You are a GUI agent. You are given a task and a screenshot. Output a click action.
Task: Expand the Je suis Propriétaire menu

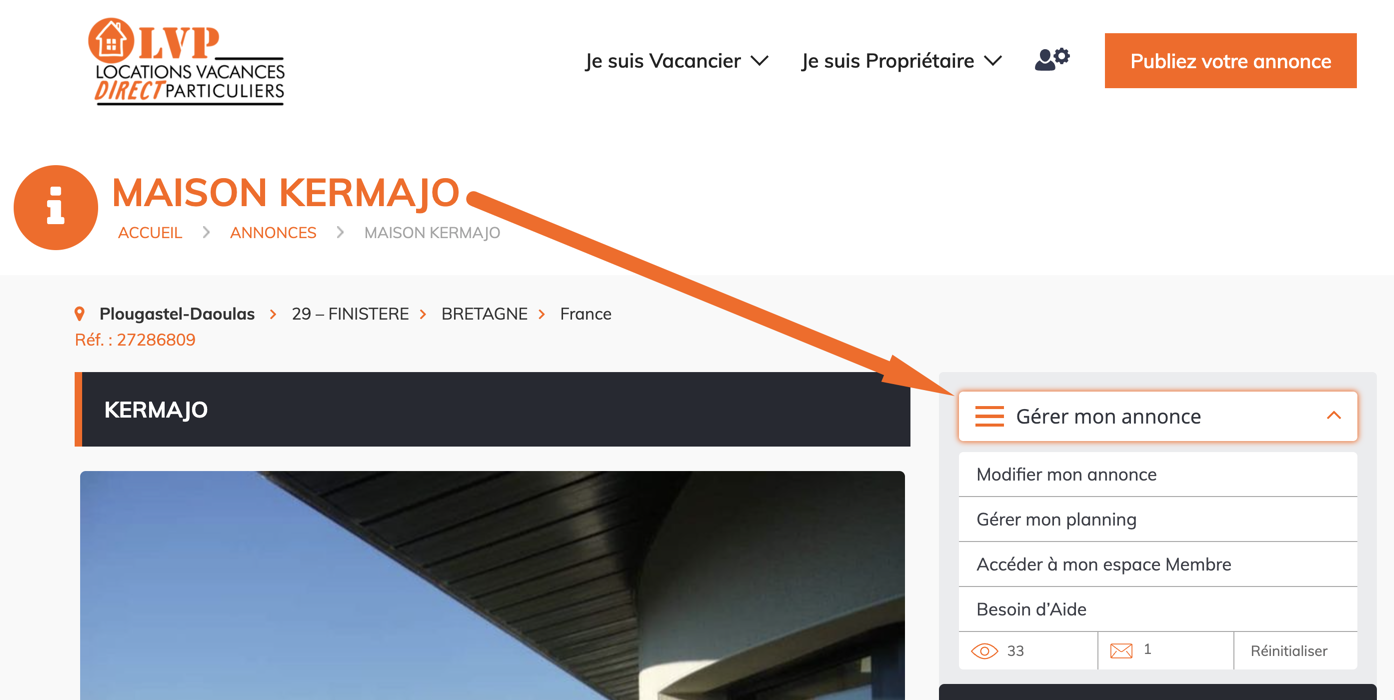(901, 61)
